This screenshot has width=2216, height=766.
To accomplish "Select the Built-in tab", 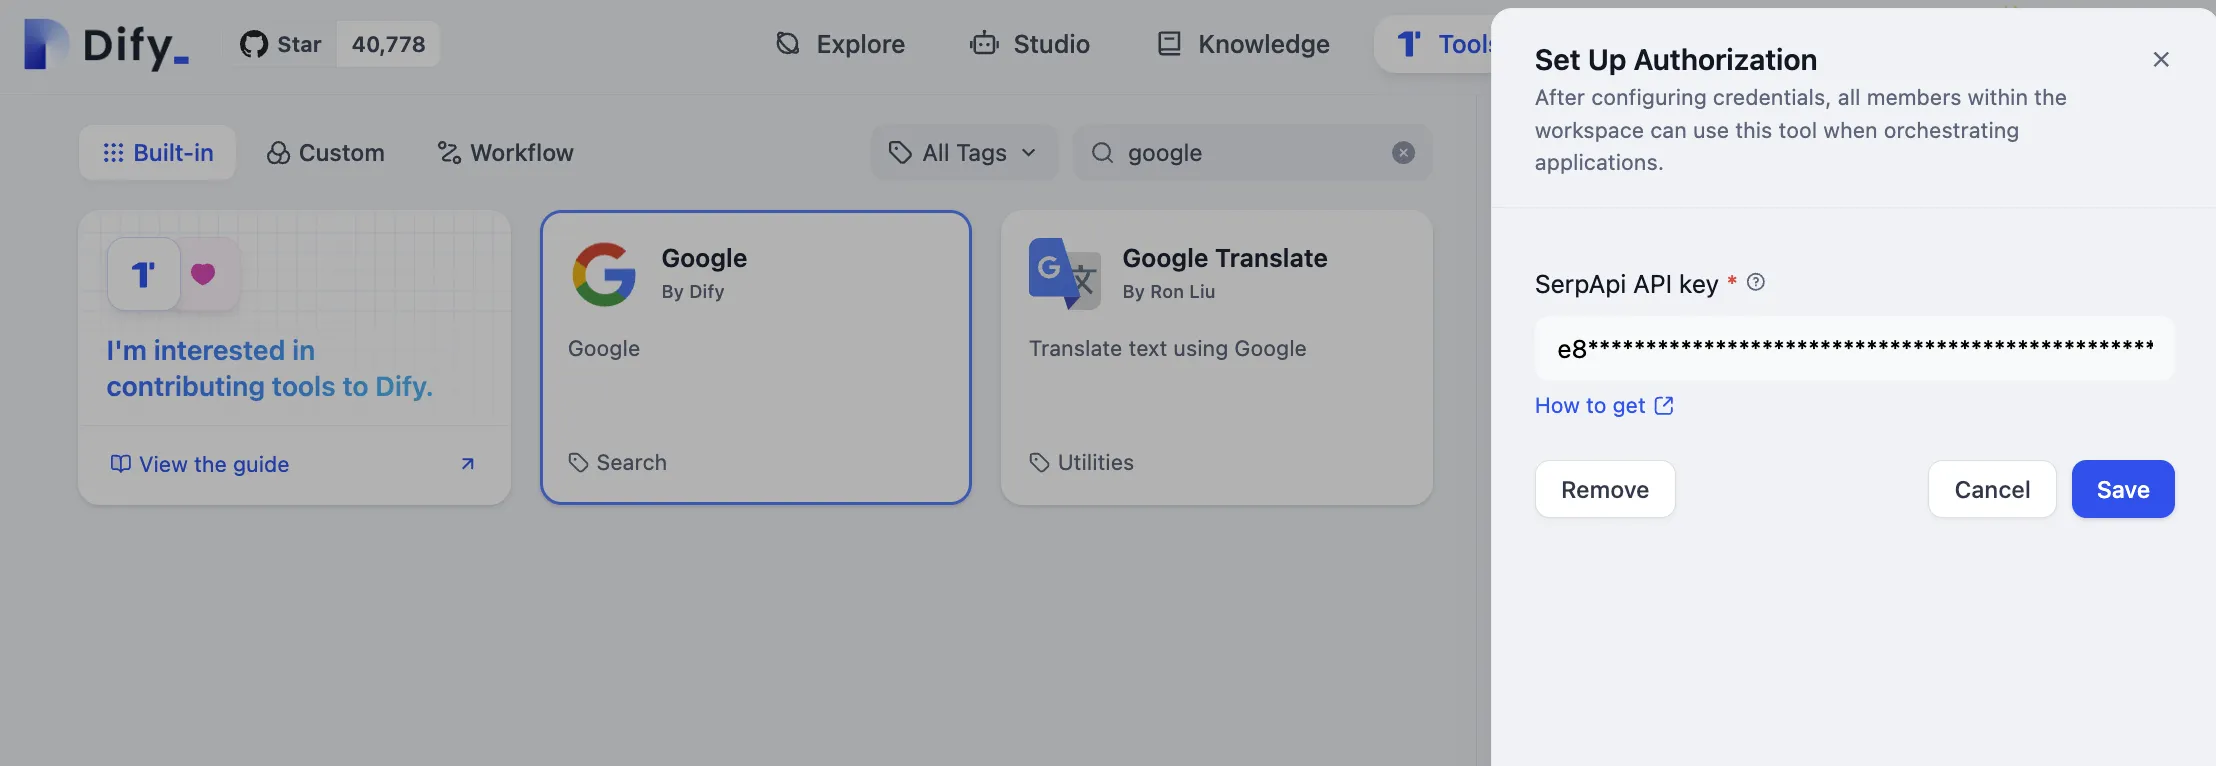I will (158, 153).
